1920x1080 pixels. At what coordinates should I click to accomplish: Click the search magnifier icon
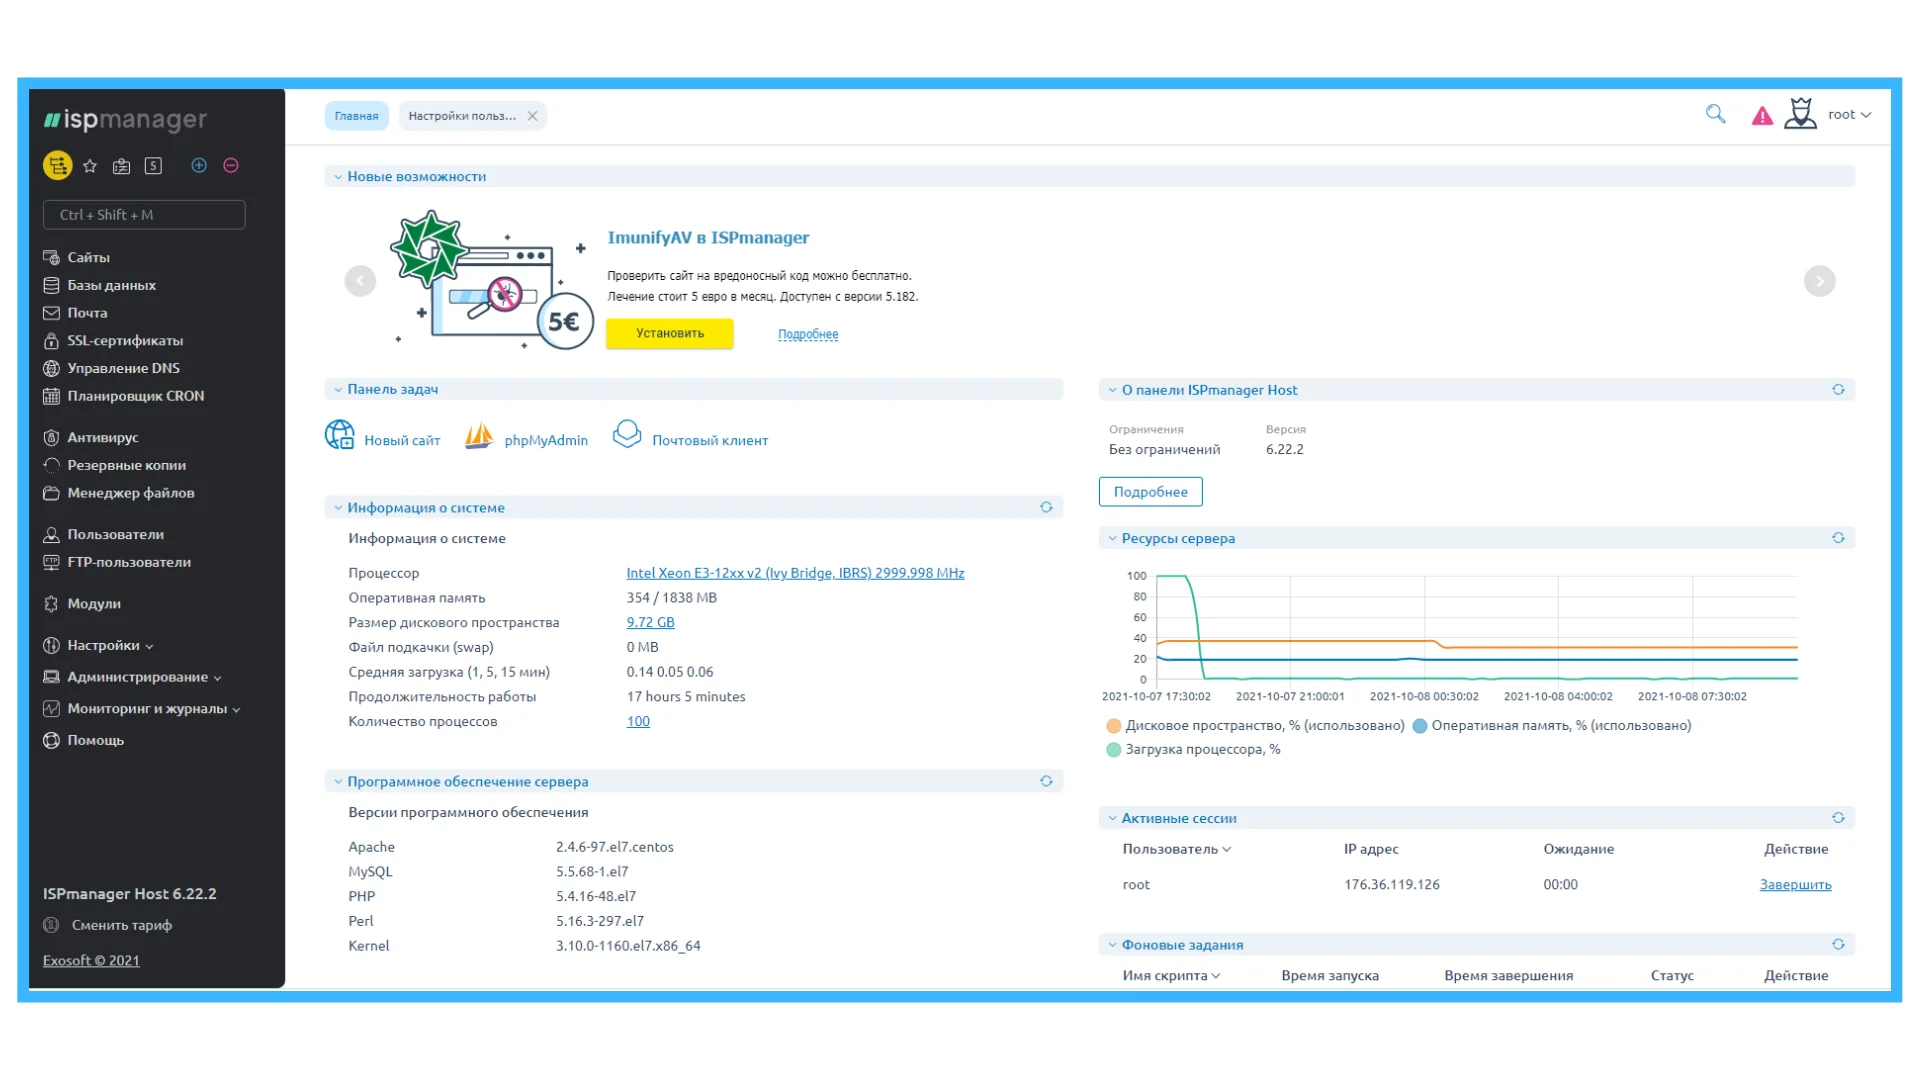[x=1716, y=114]
